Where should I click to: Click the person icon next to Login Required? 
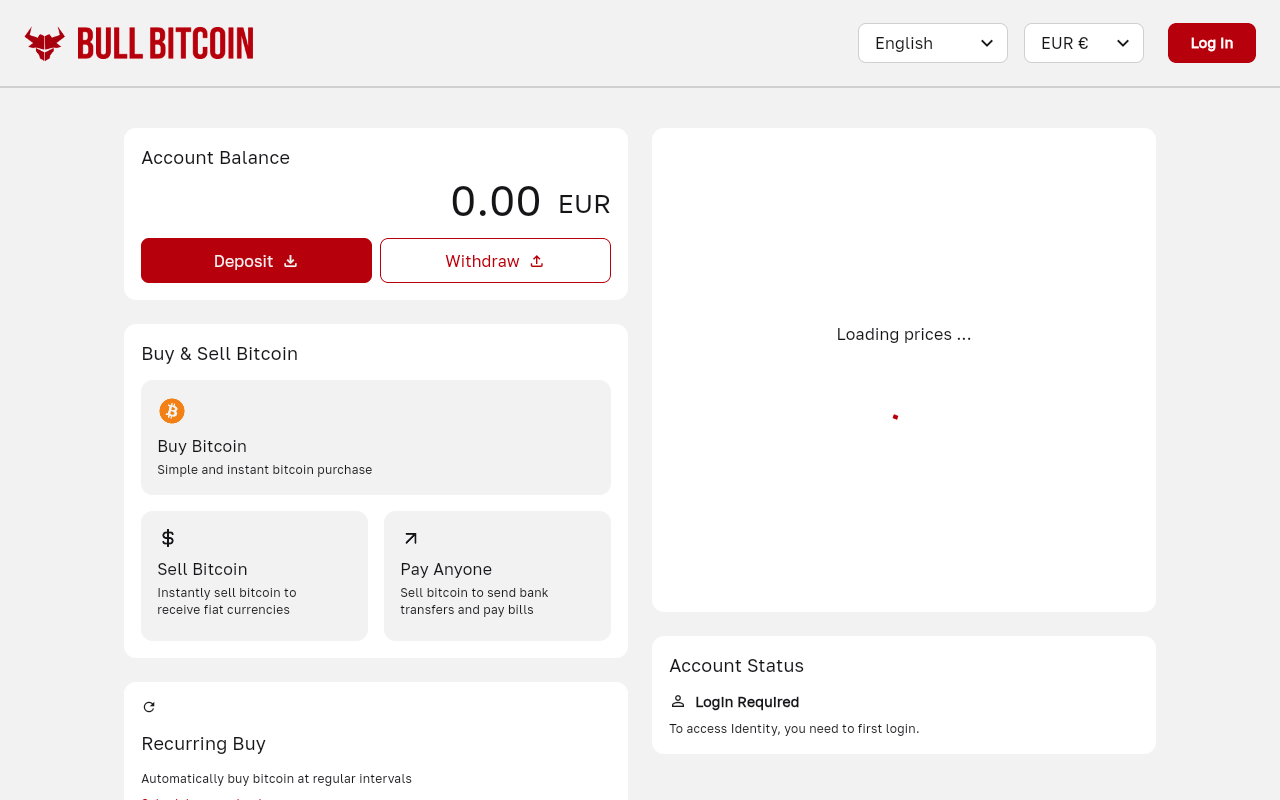click(678, 701)
